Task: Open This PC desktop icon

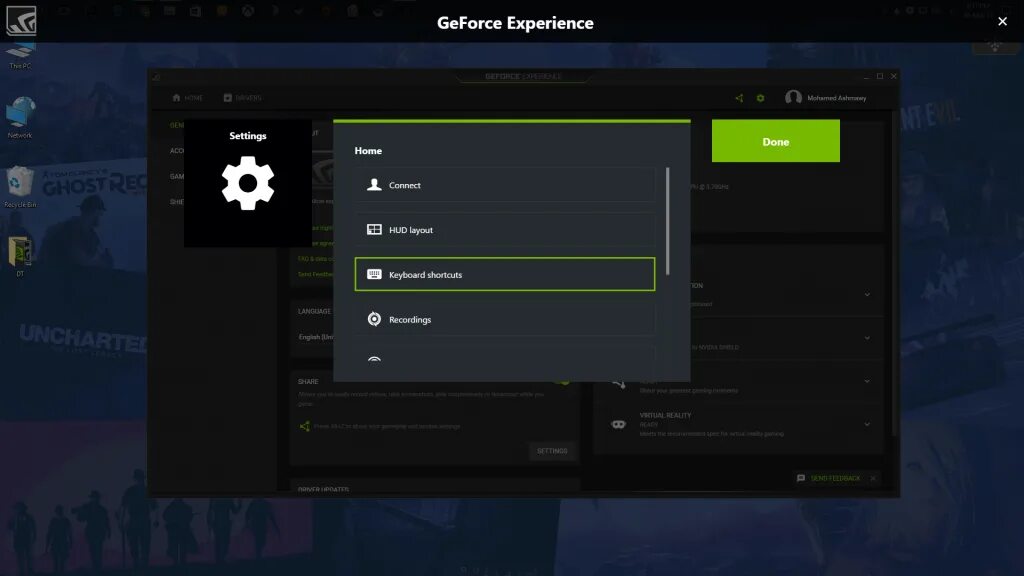Action: point(20,56)
